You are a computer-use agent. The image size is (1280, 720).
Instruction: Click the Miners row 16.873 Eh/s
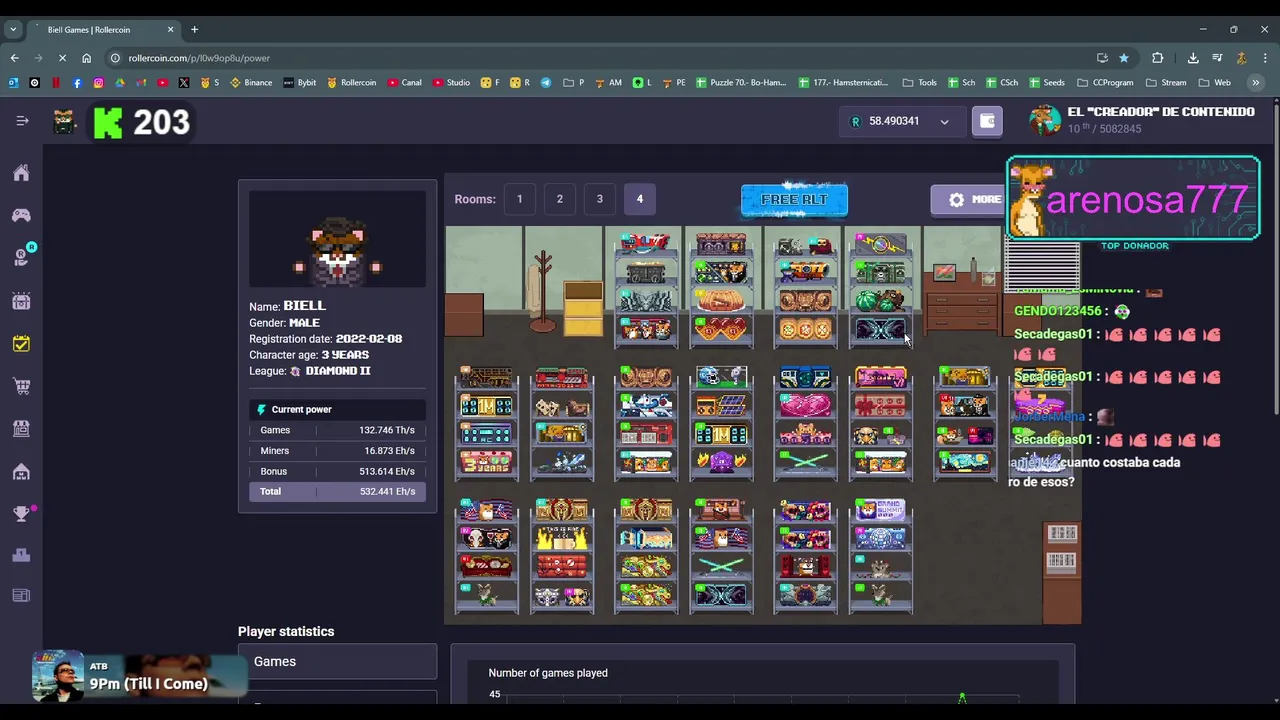click(x=337, y=451)
